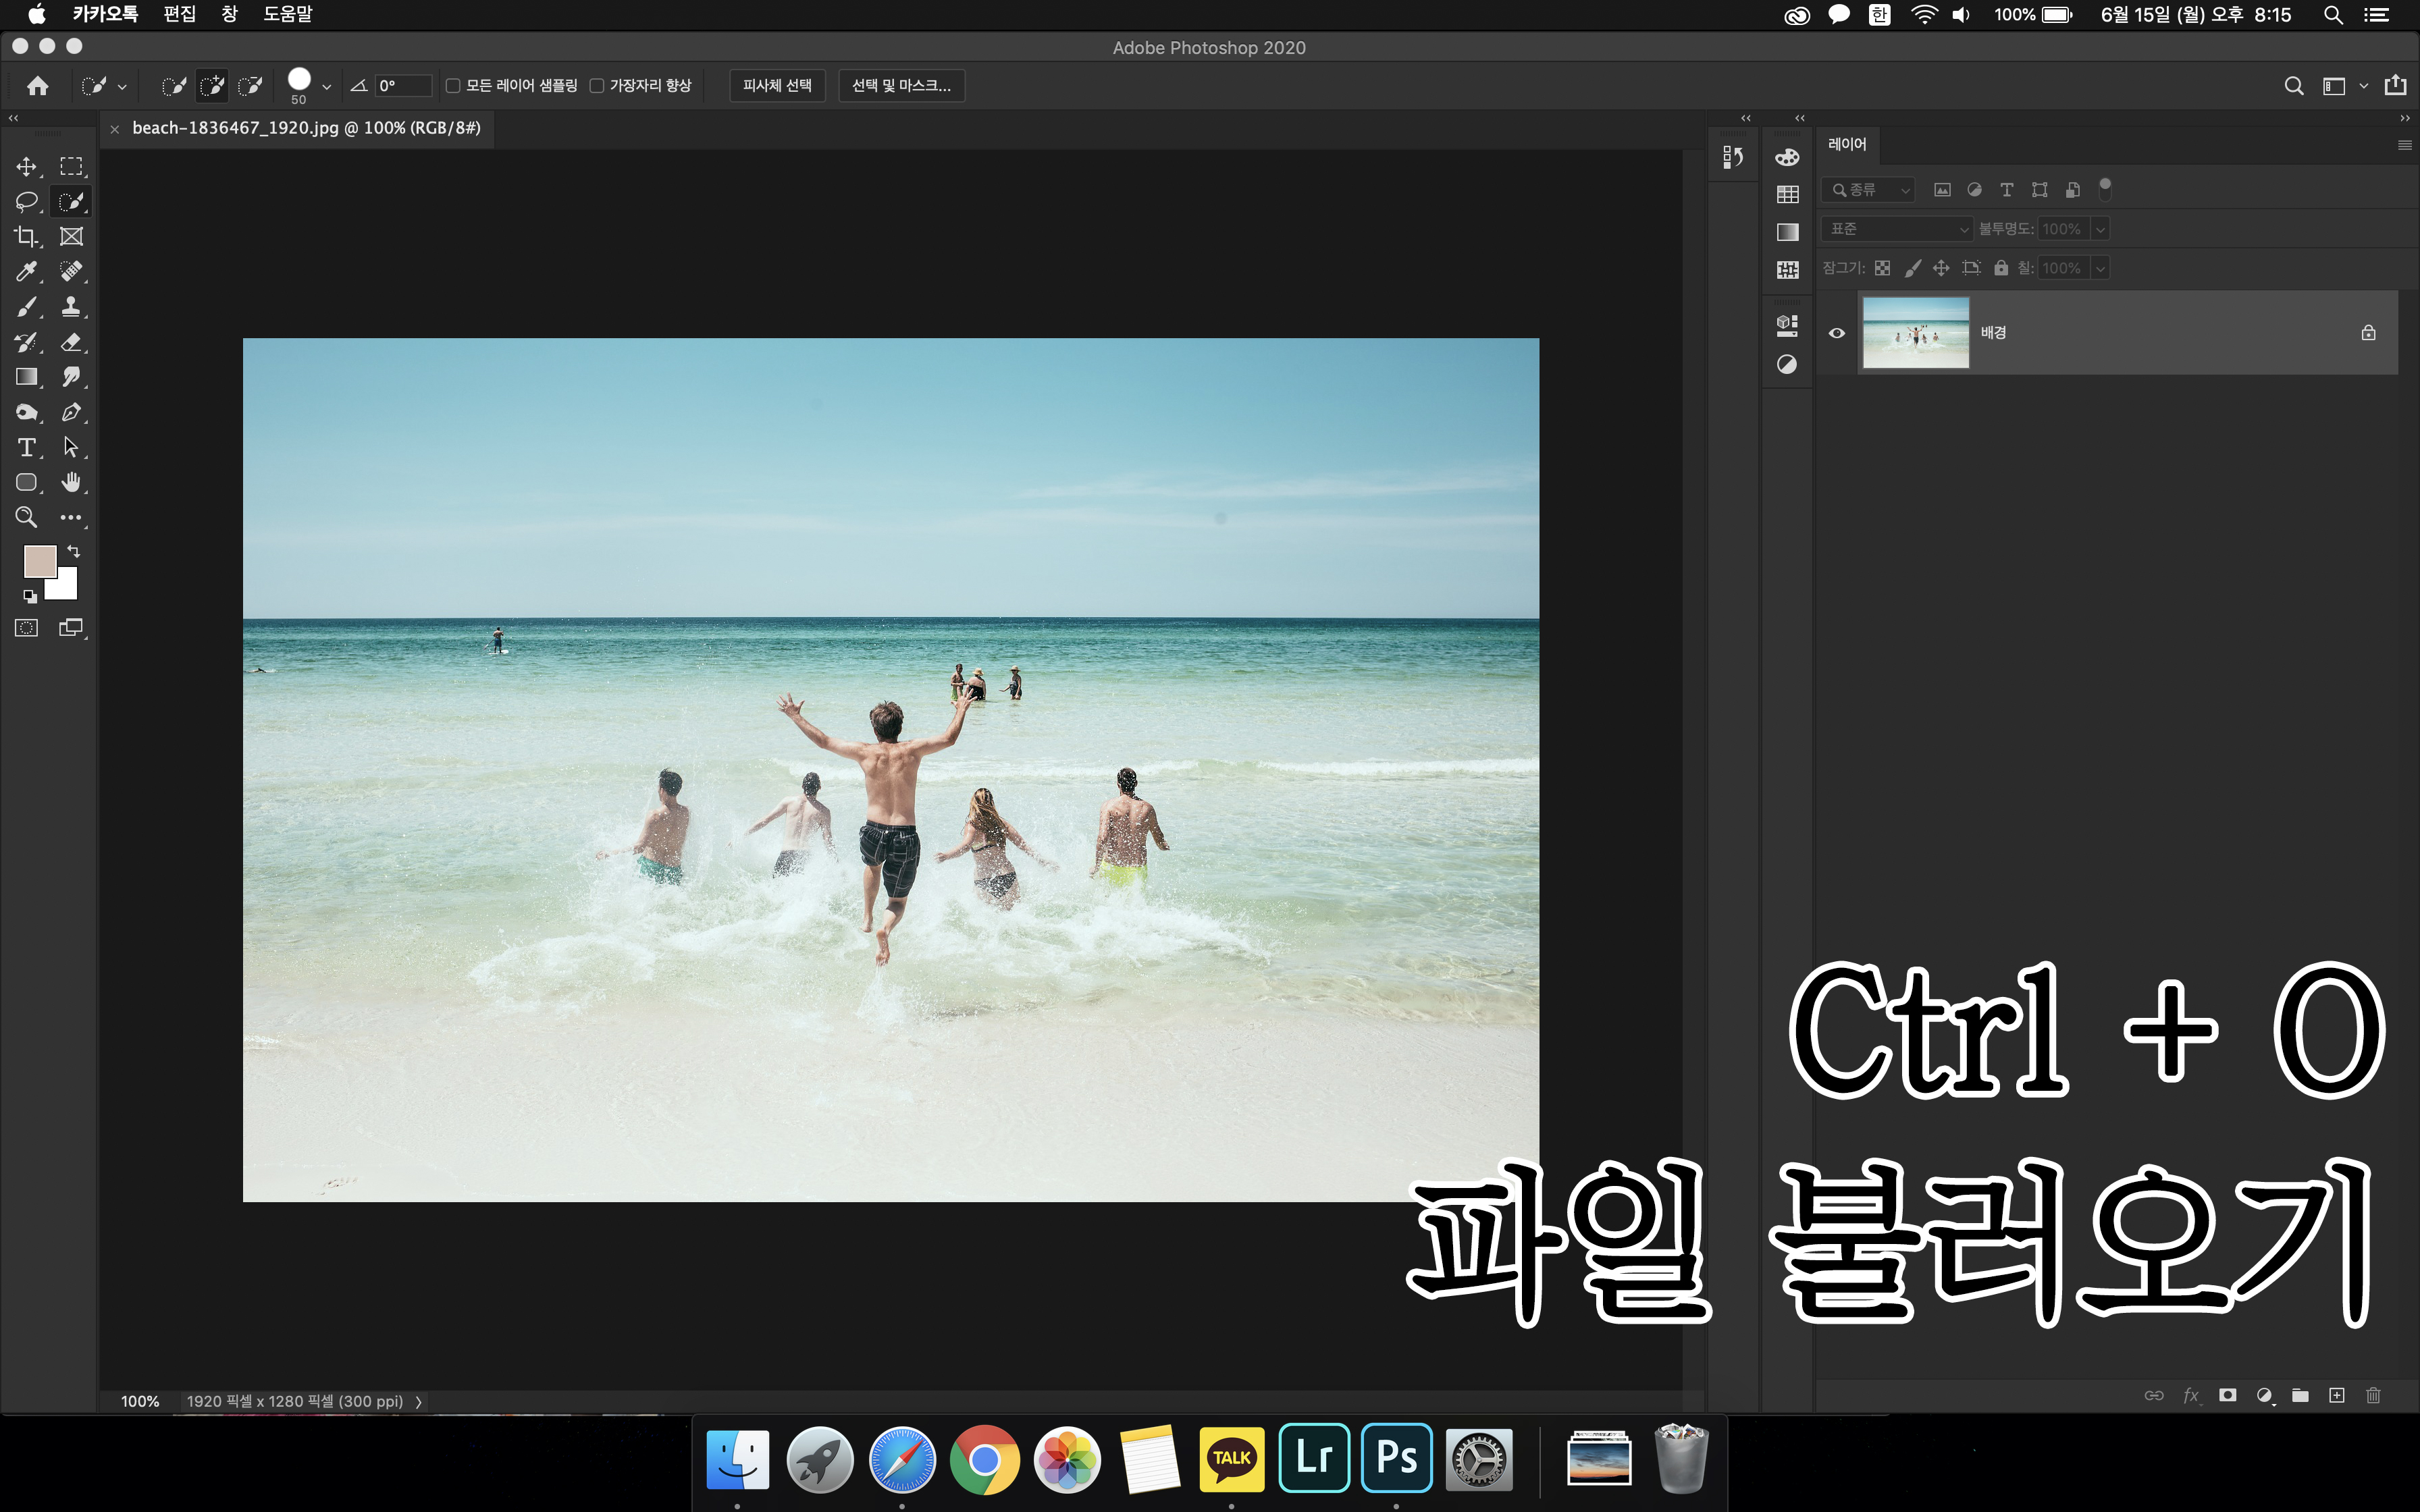2420x1512 pixels.
Task: Select the Lasso tool
Action: coord(26,201)
